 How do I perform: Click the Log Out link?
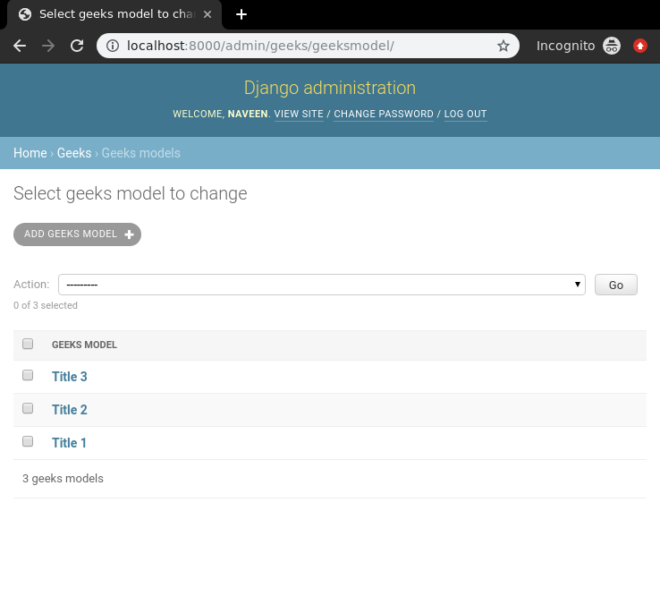pos(465,114)
